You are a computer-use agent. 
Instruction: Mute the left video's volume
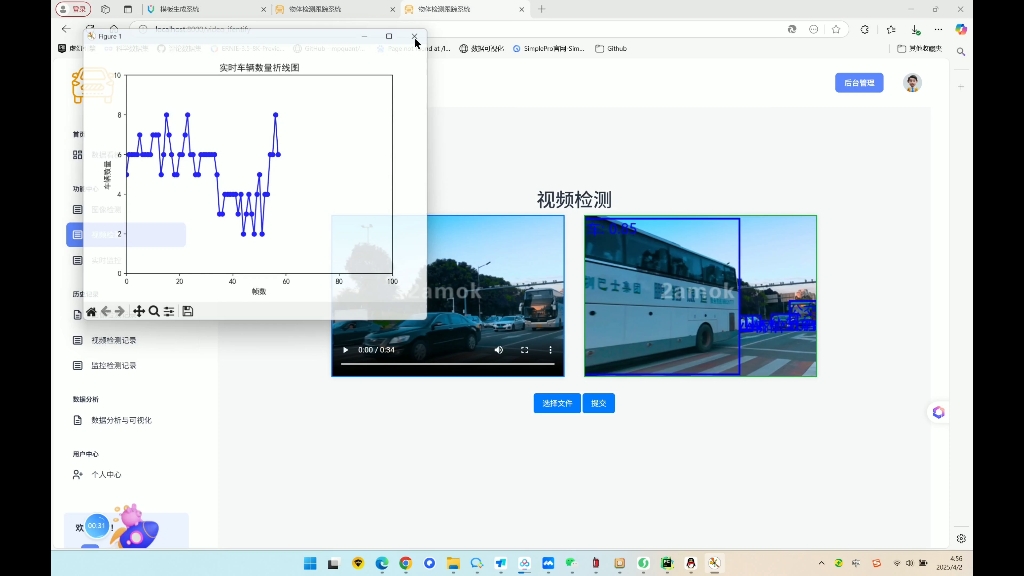point(499,350)
